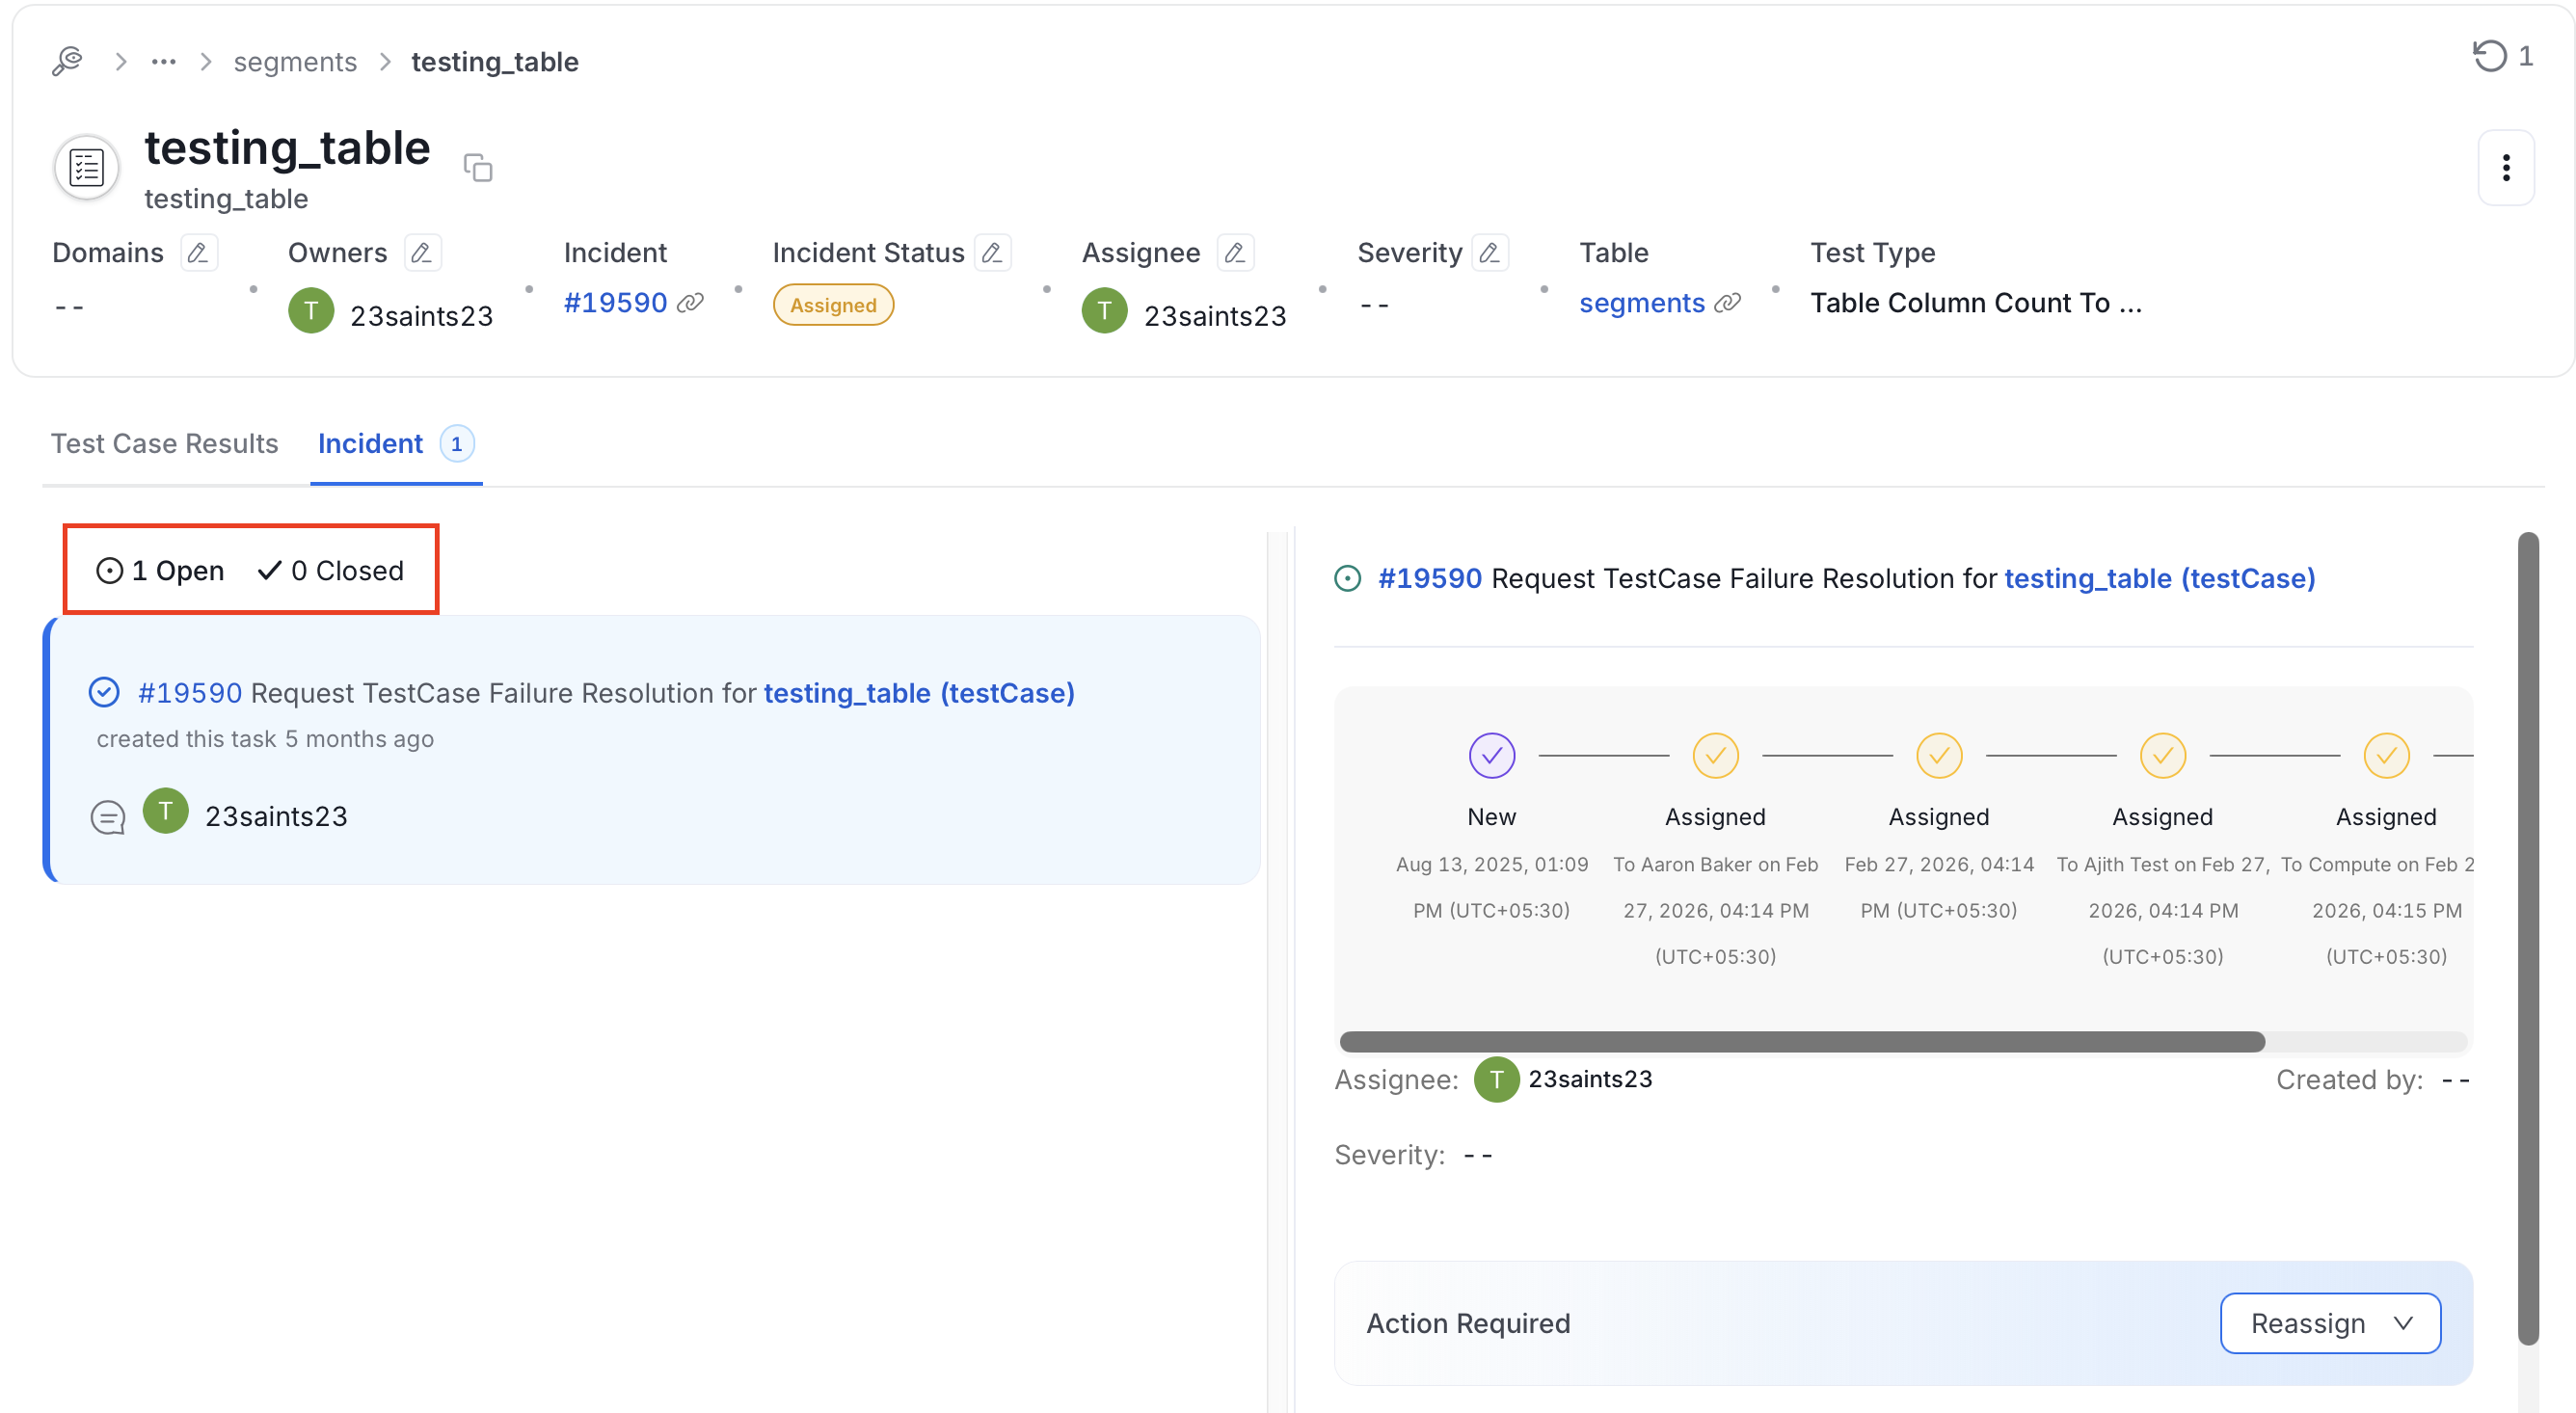Expand the collapsed breadcrumb ellipsis
The height and width of the screenshot is (1413, 2576).
(164, 62)
